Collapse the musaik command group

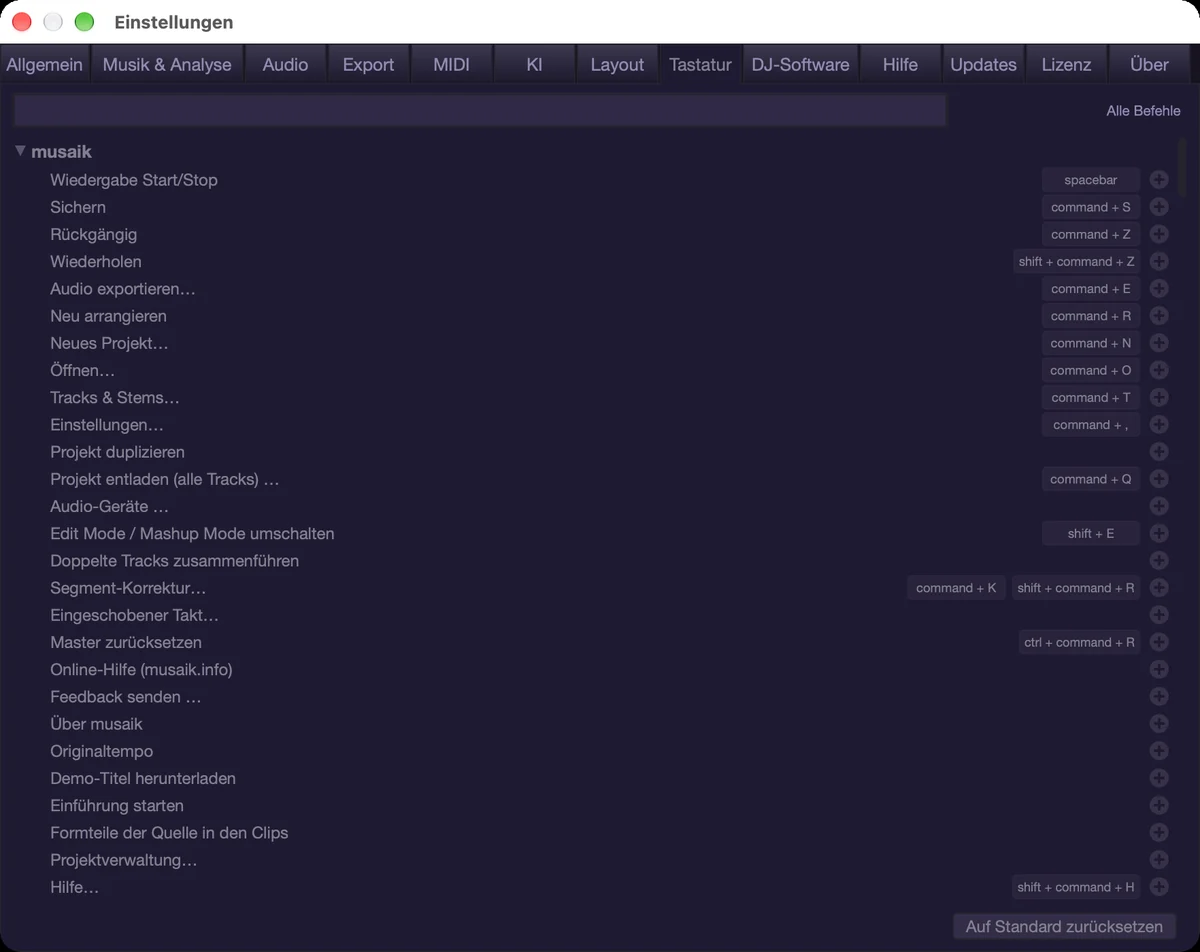pyautogui.click(x=20, y=152)
